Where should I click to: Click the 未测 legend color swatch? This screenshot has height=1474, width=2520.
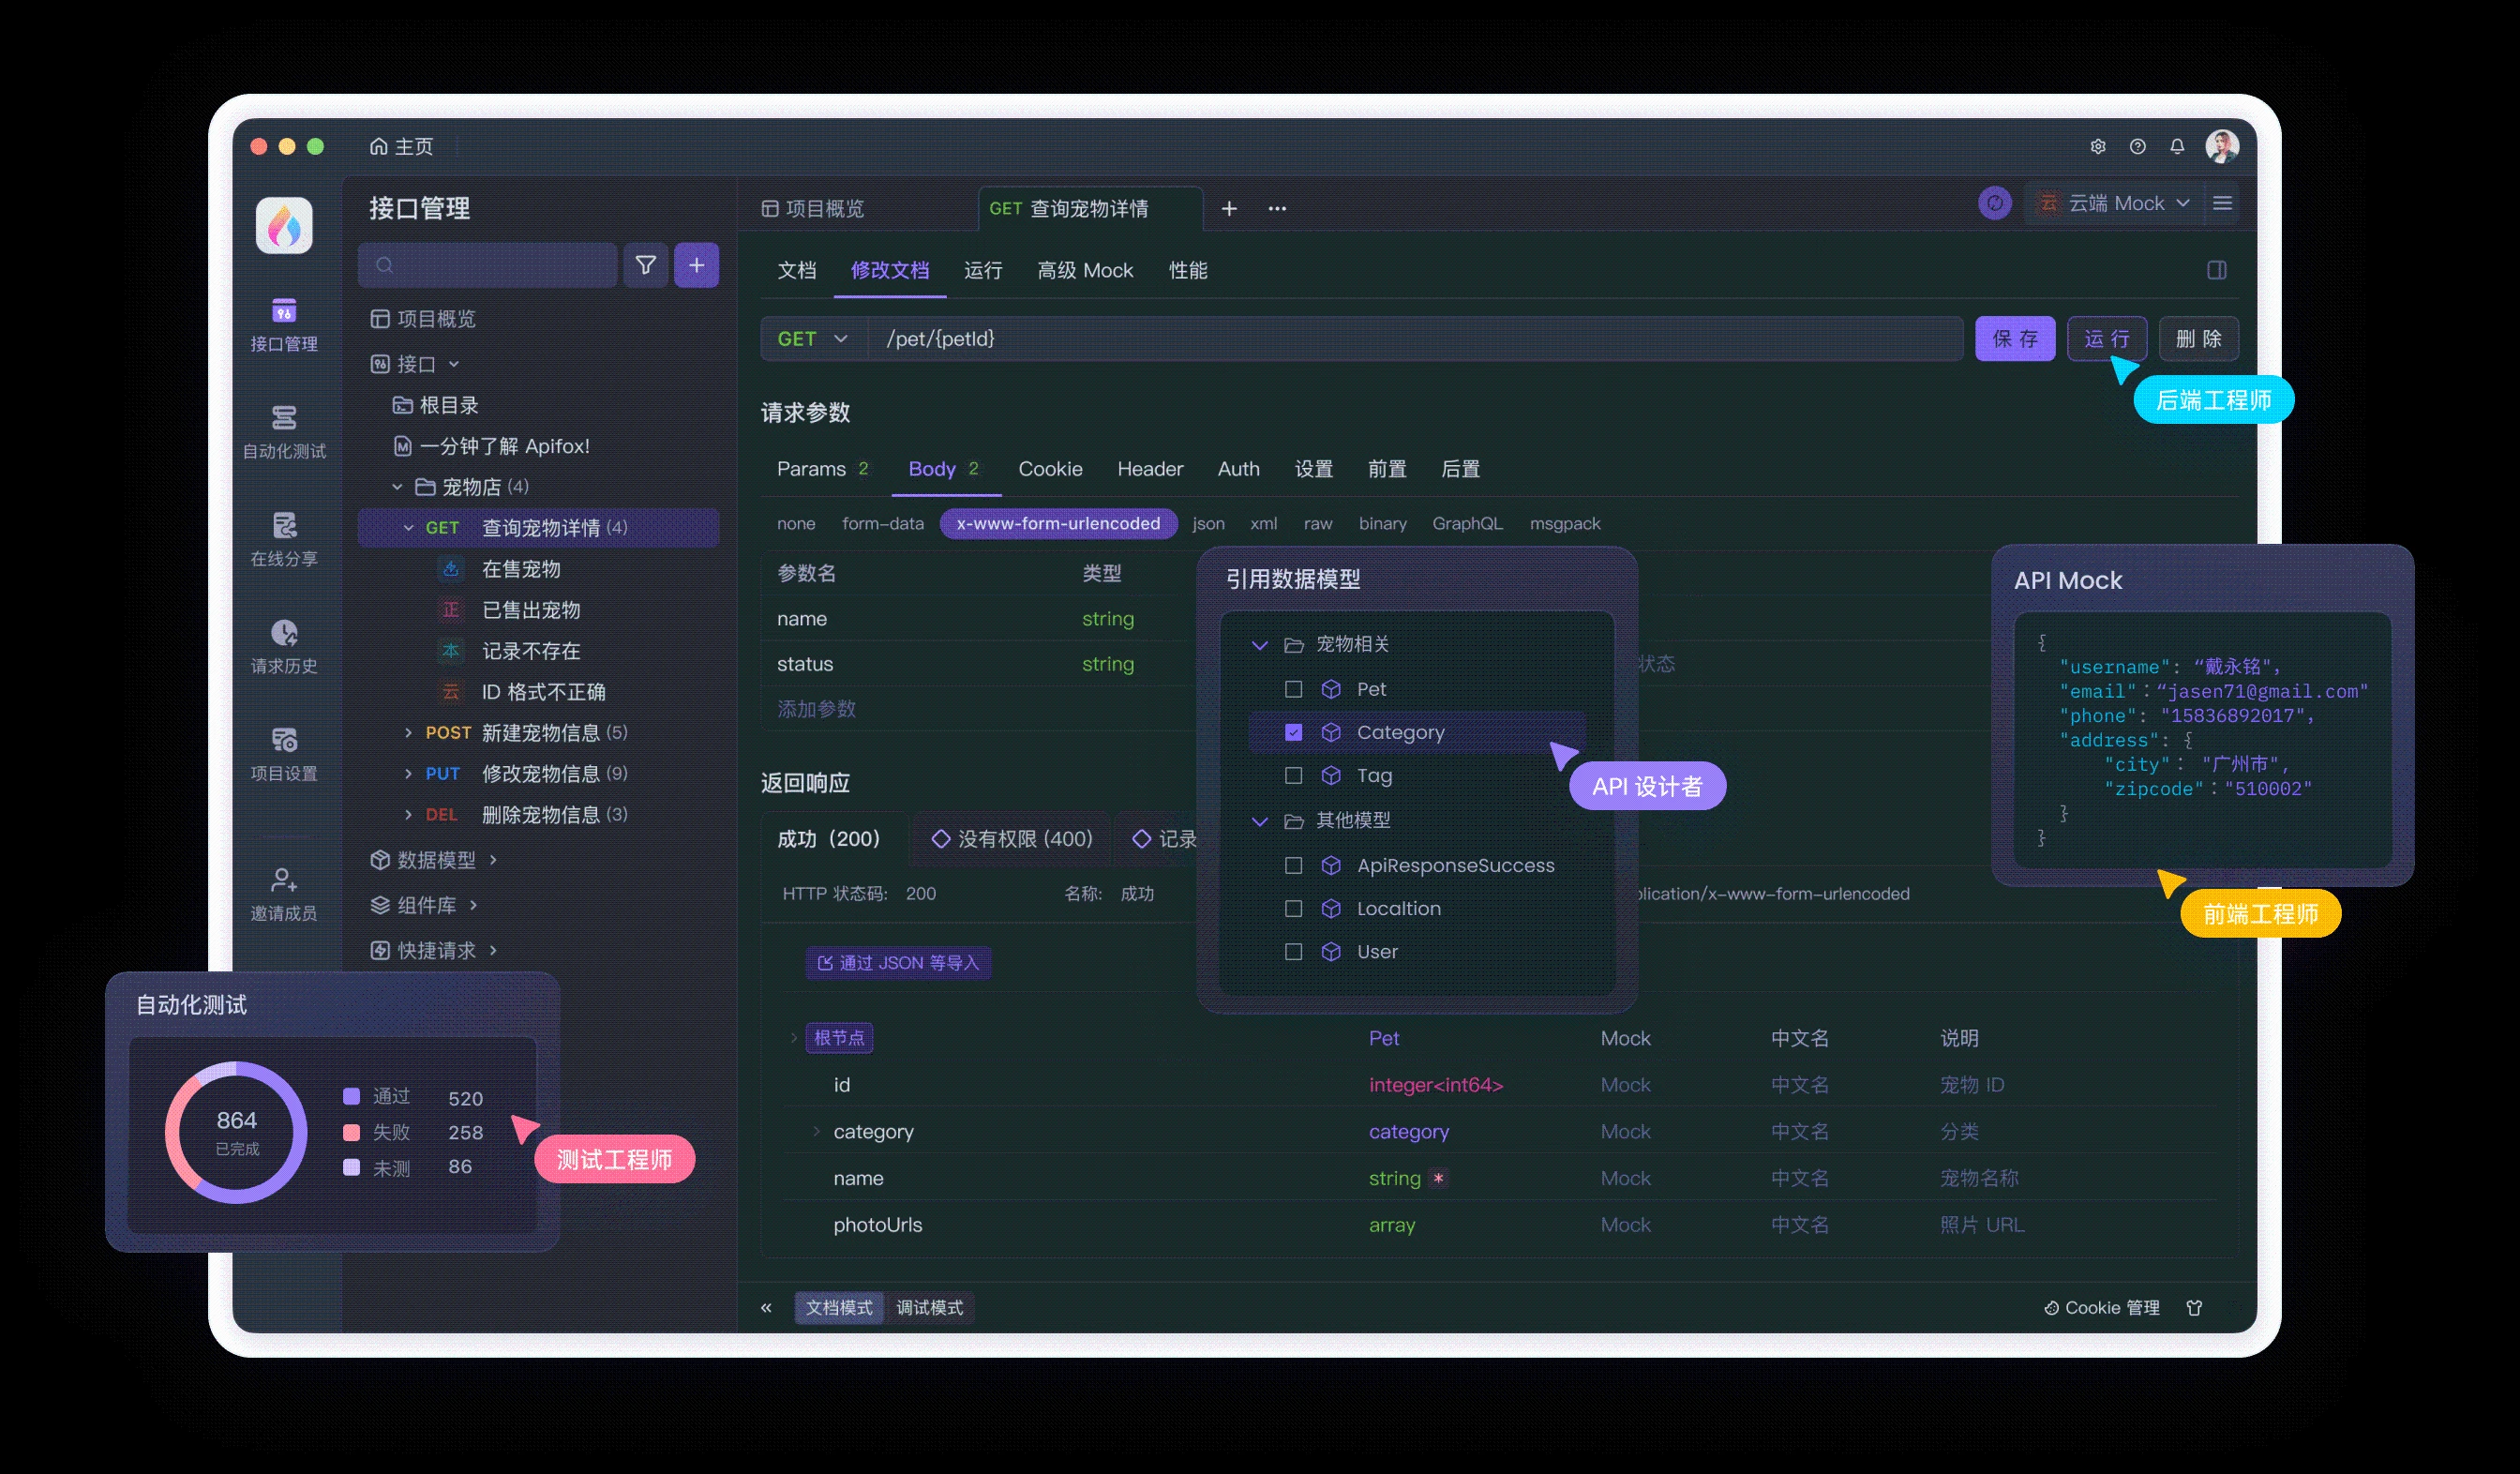click(351, 1167)
